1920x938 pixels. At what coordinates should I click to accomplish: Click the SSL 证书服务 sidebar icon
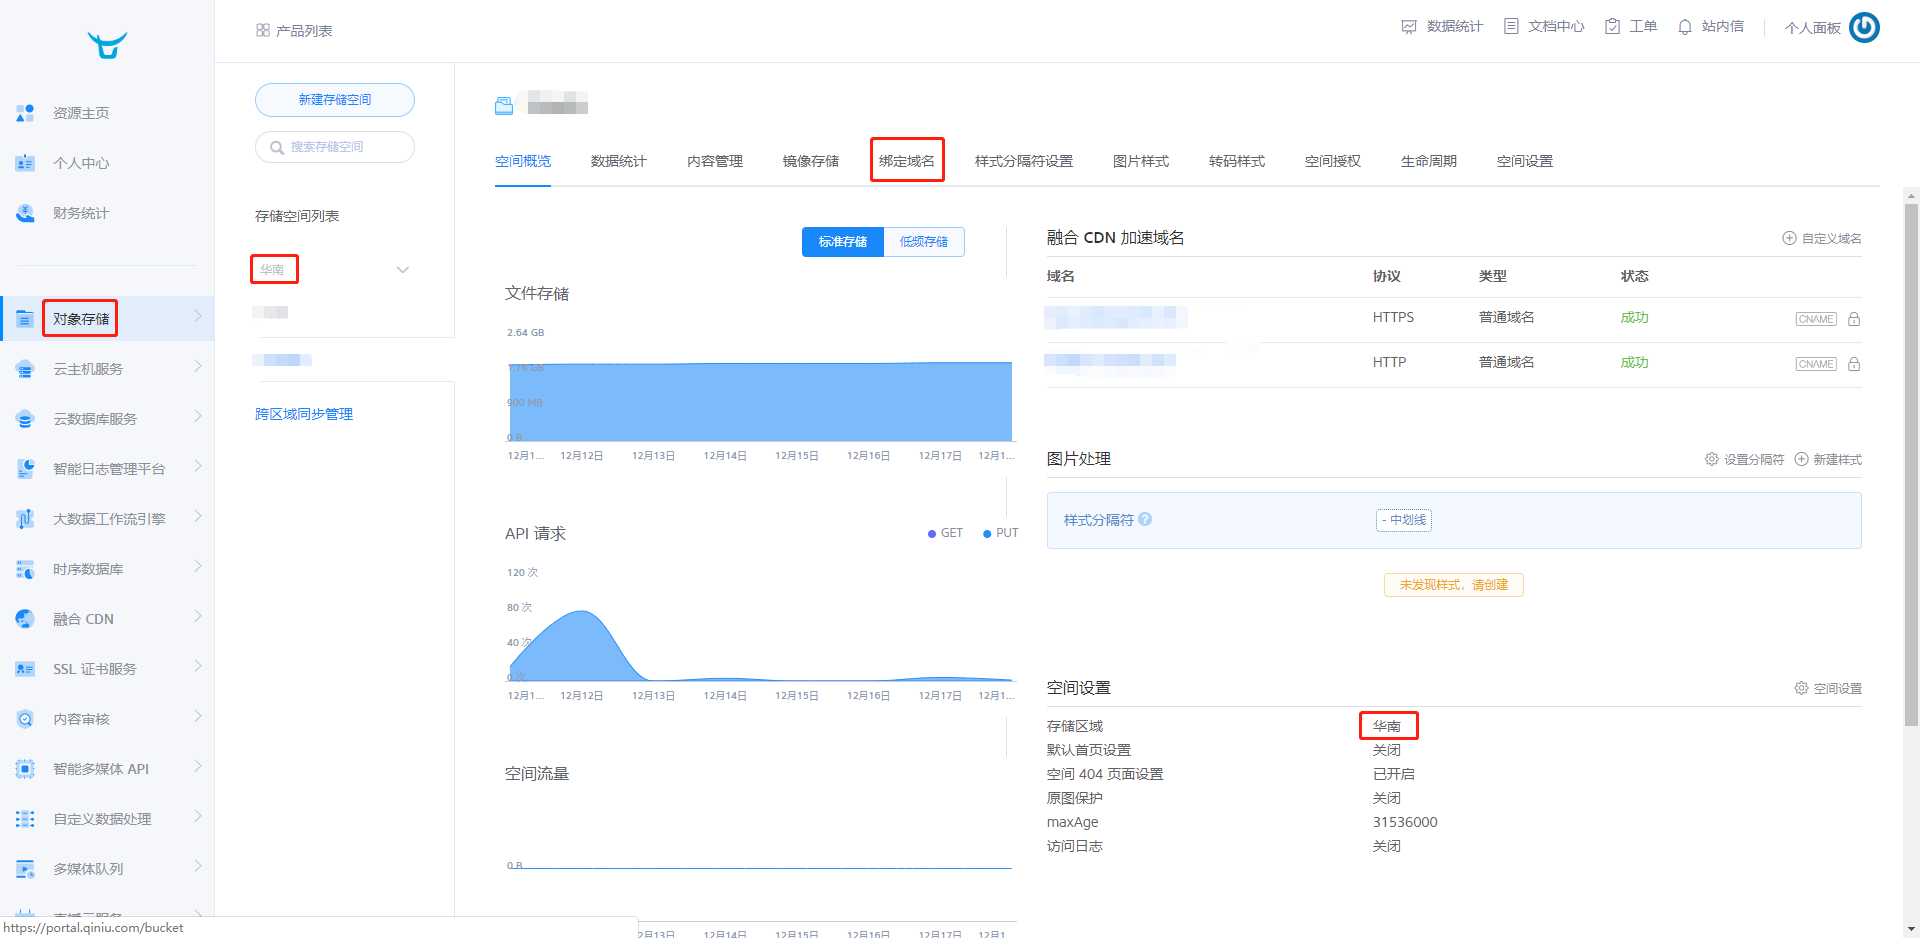(x=25, y=669)
